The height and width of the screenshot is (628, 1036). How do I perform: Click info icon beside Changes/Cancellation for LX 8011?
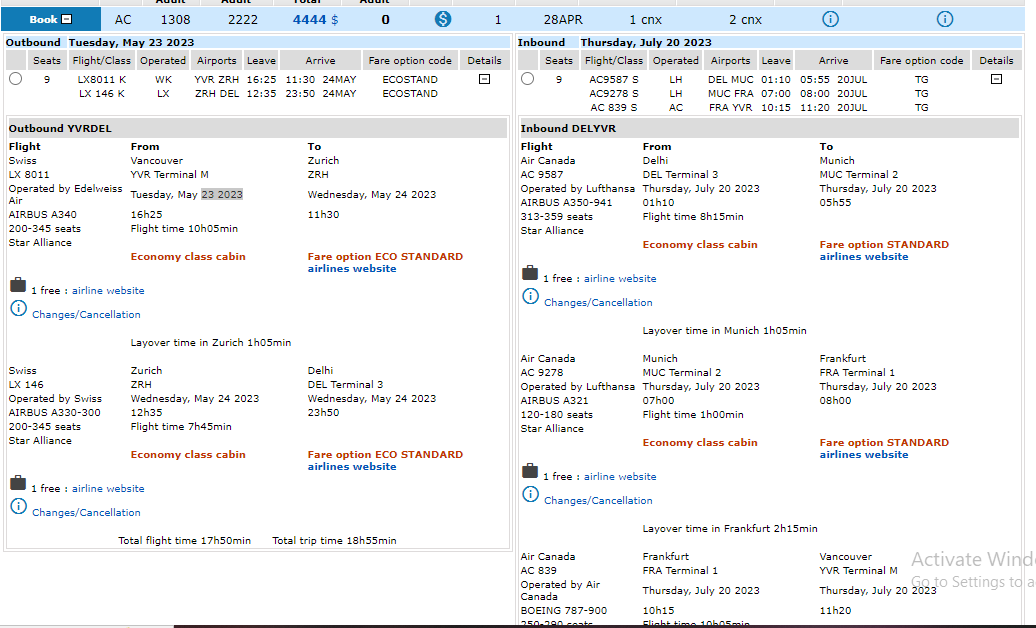pyautogui.click(x=18, y=309)
